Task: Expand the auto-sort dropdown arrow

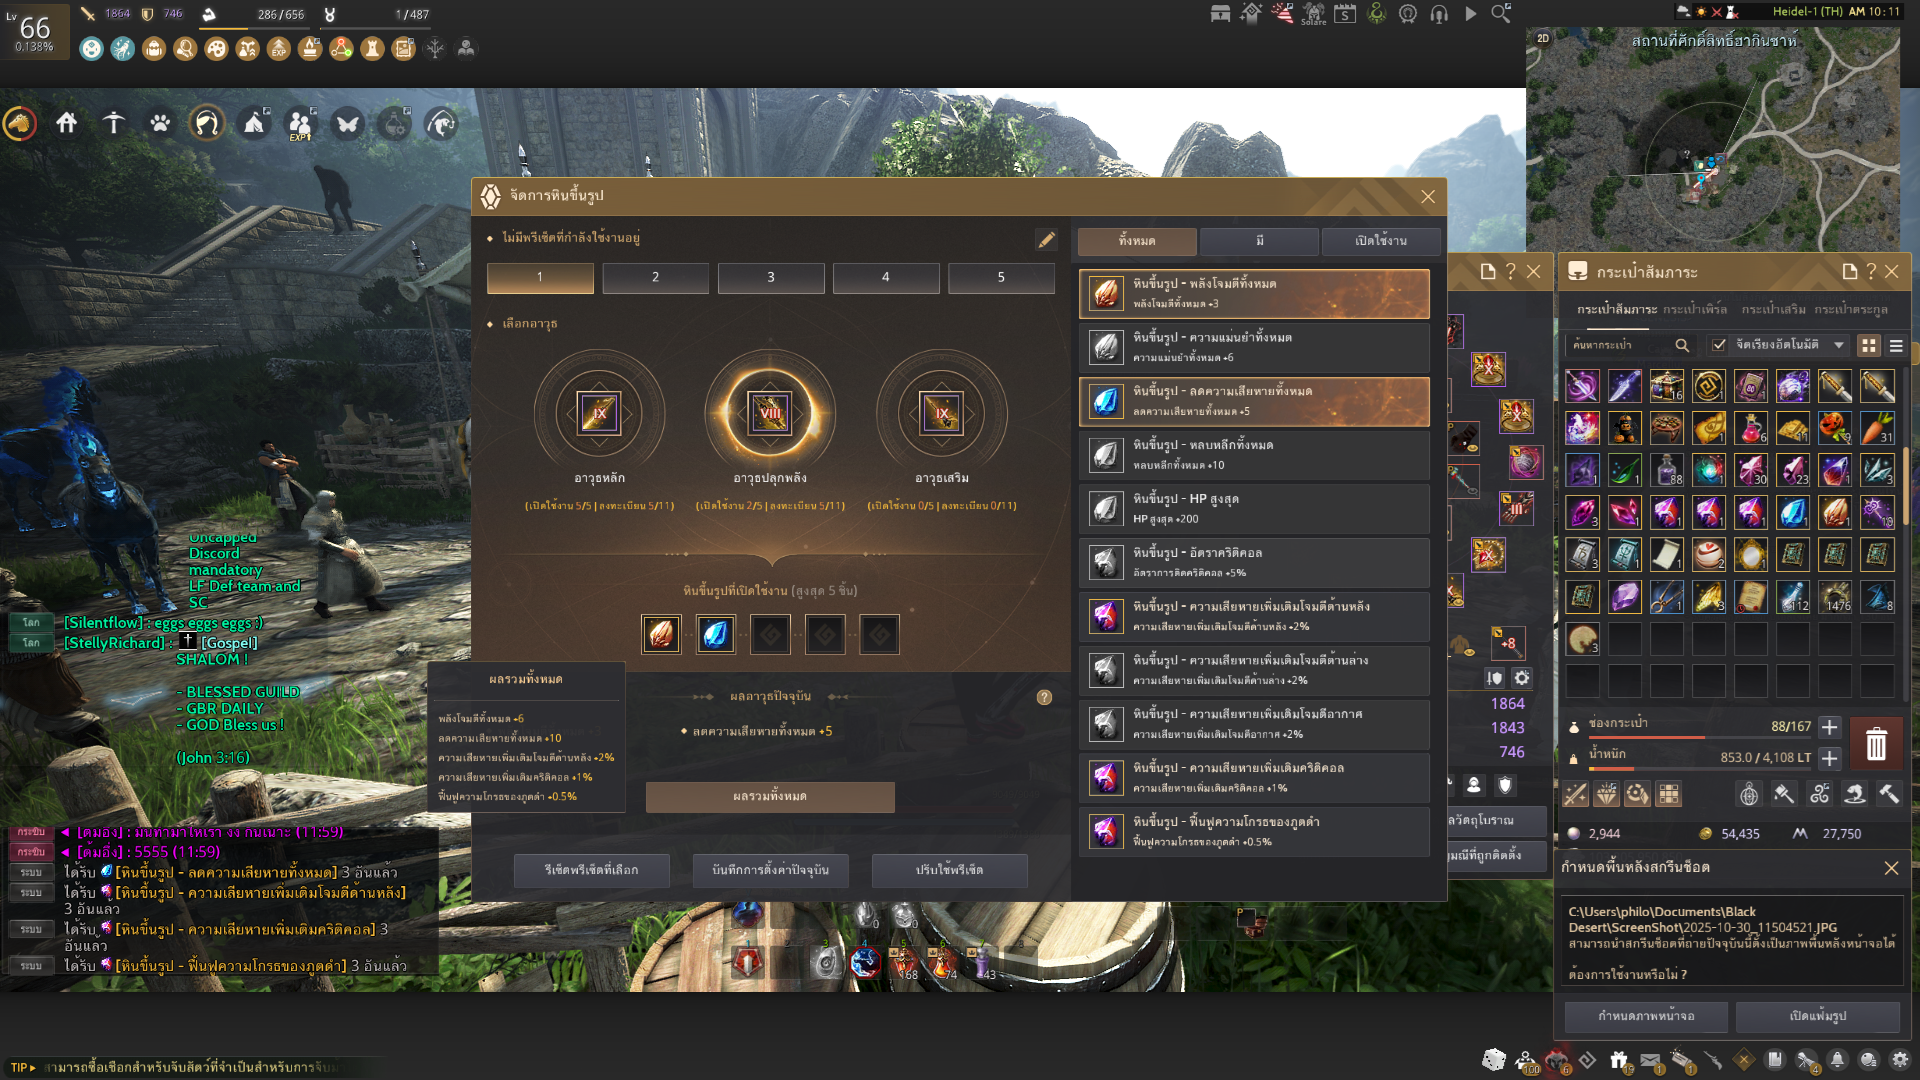Action: pyautogui.click(x=1838, y=345)
